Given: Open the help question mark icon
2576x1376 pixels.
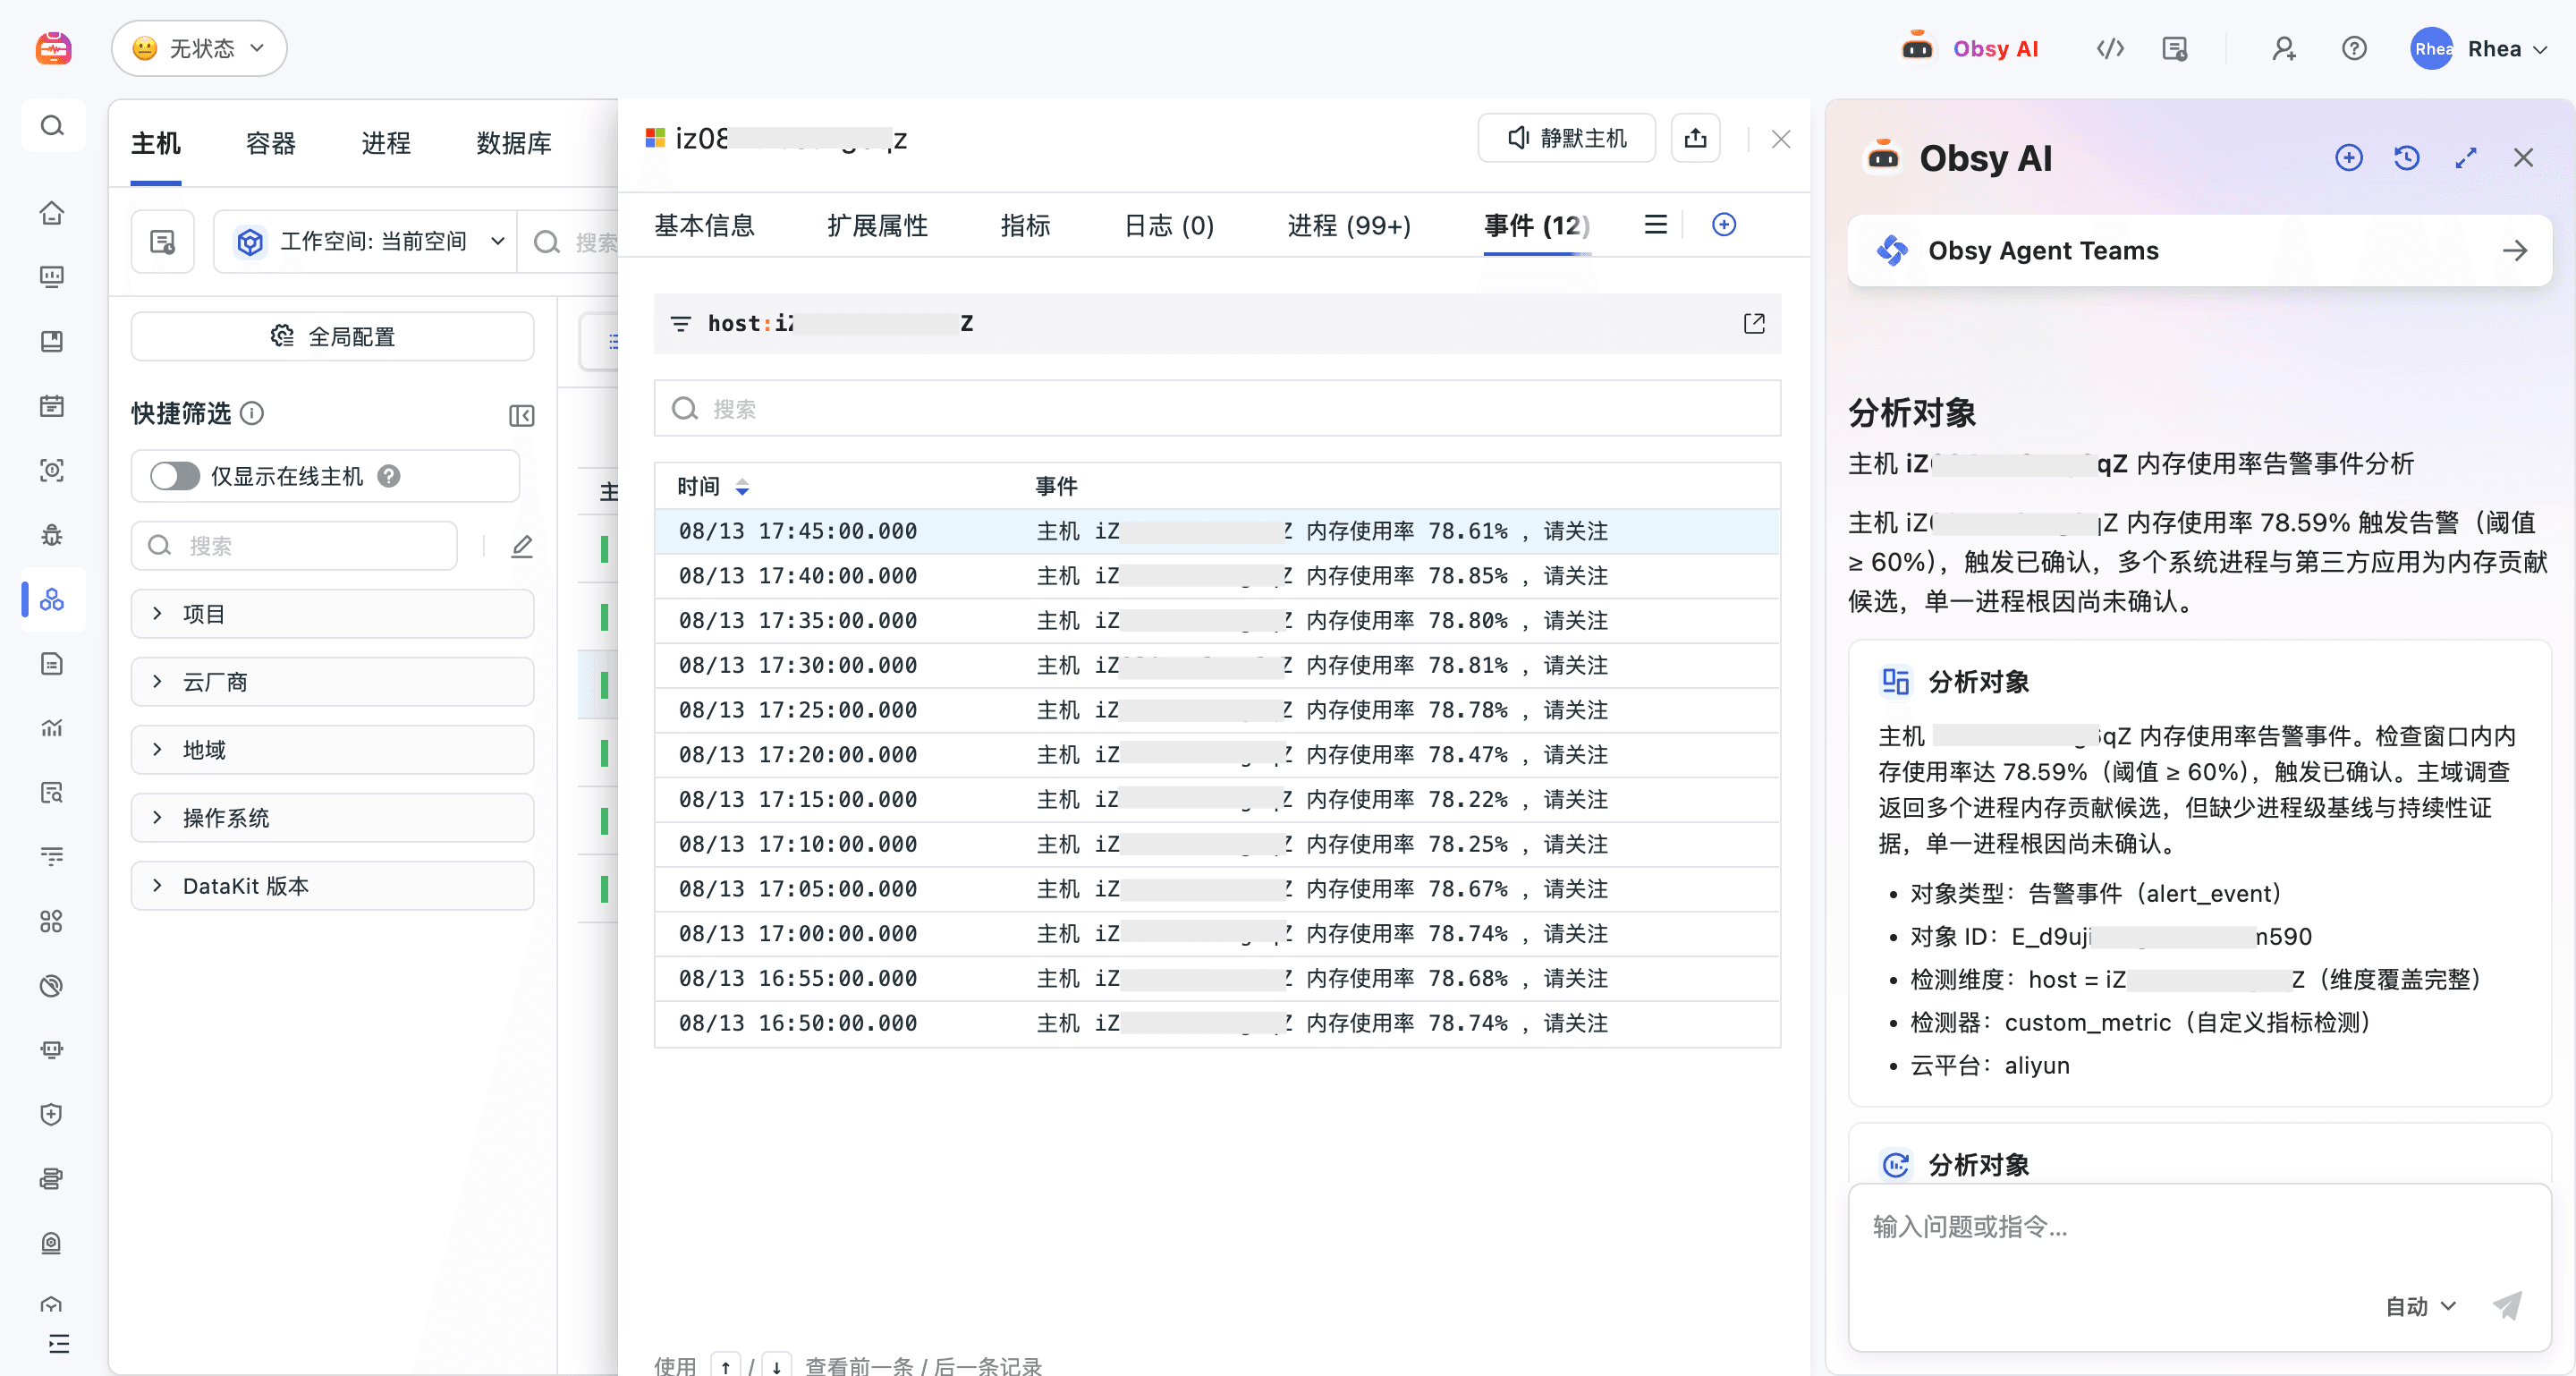Looking at the screenshot, I should pyautogui.click(x=2354, y=49).
